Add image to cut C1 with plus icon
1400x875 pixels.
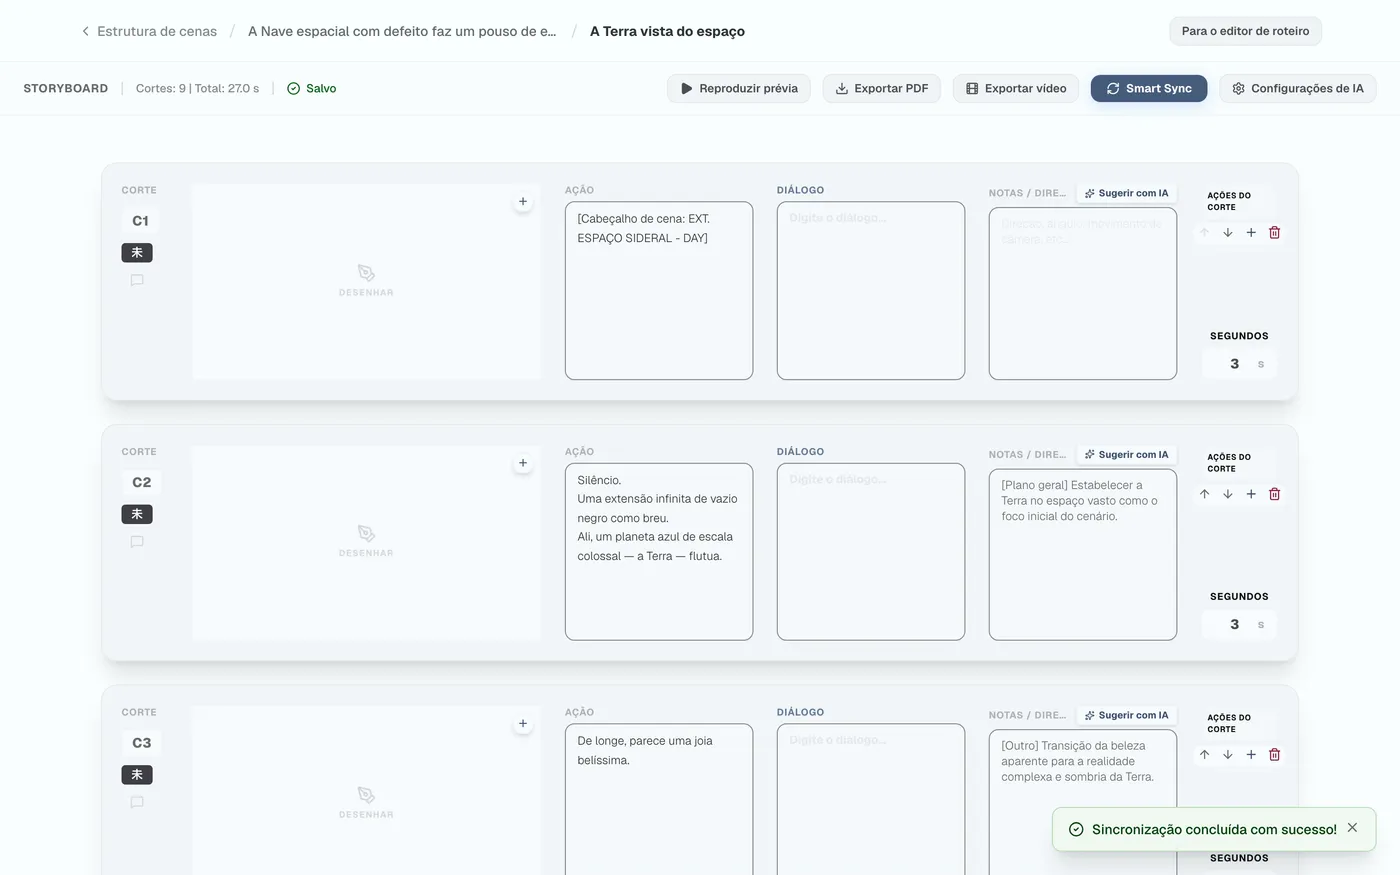click(523, 202)
